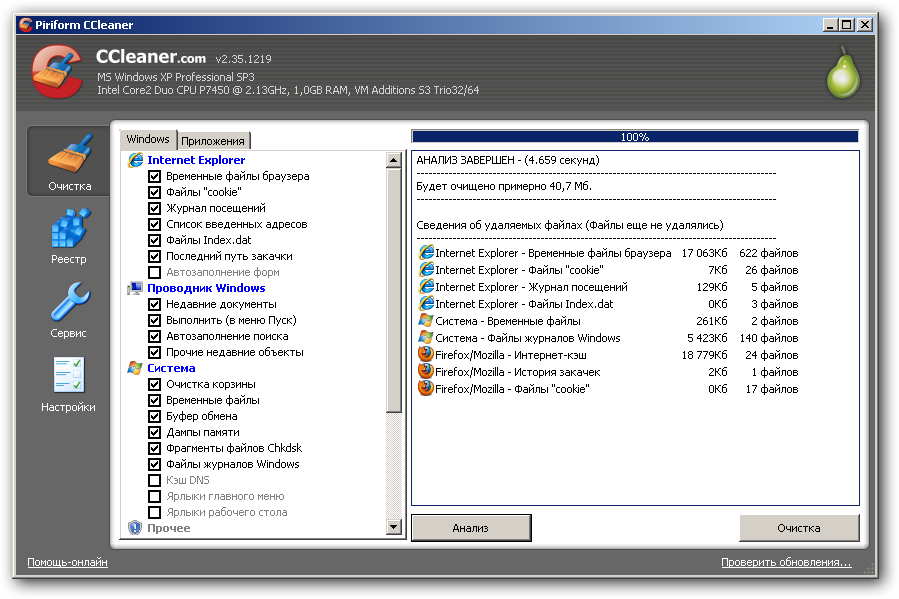Click the "17 063Кб" size value

pyautogui.click(x=704, y=253)
